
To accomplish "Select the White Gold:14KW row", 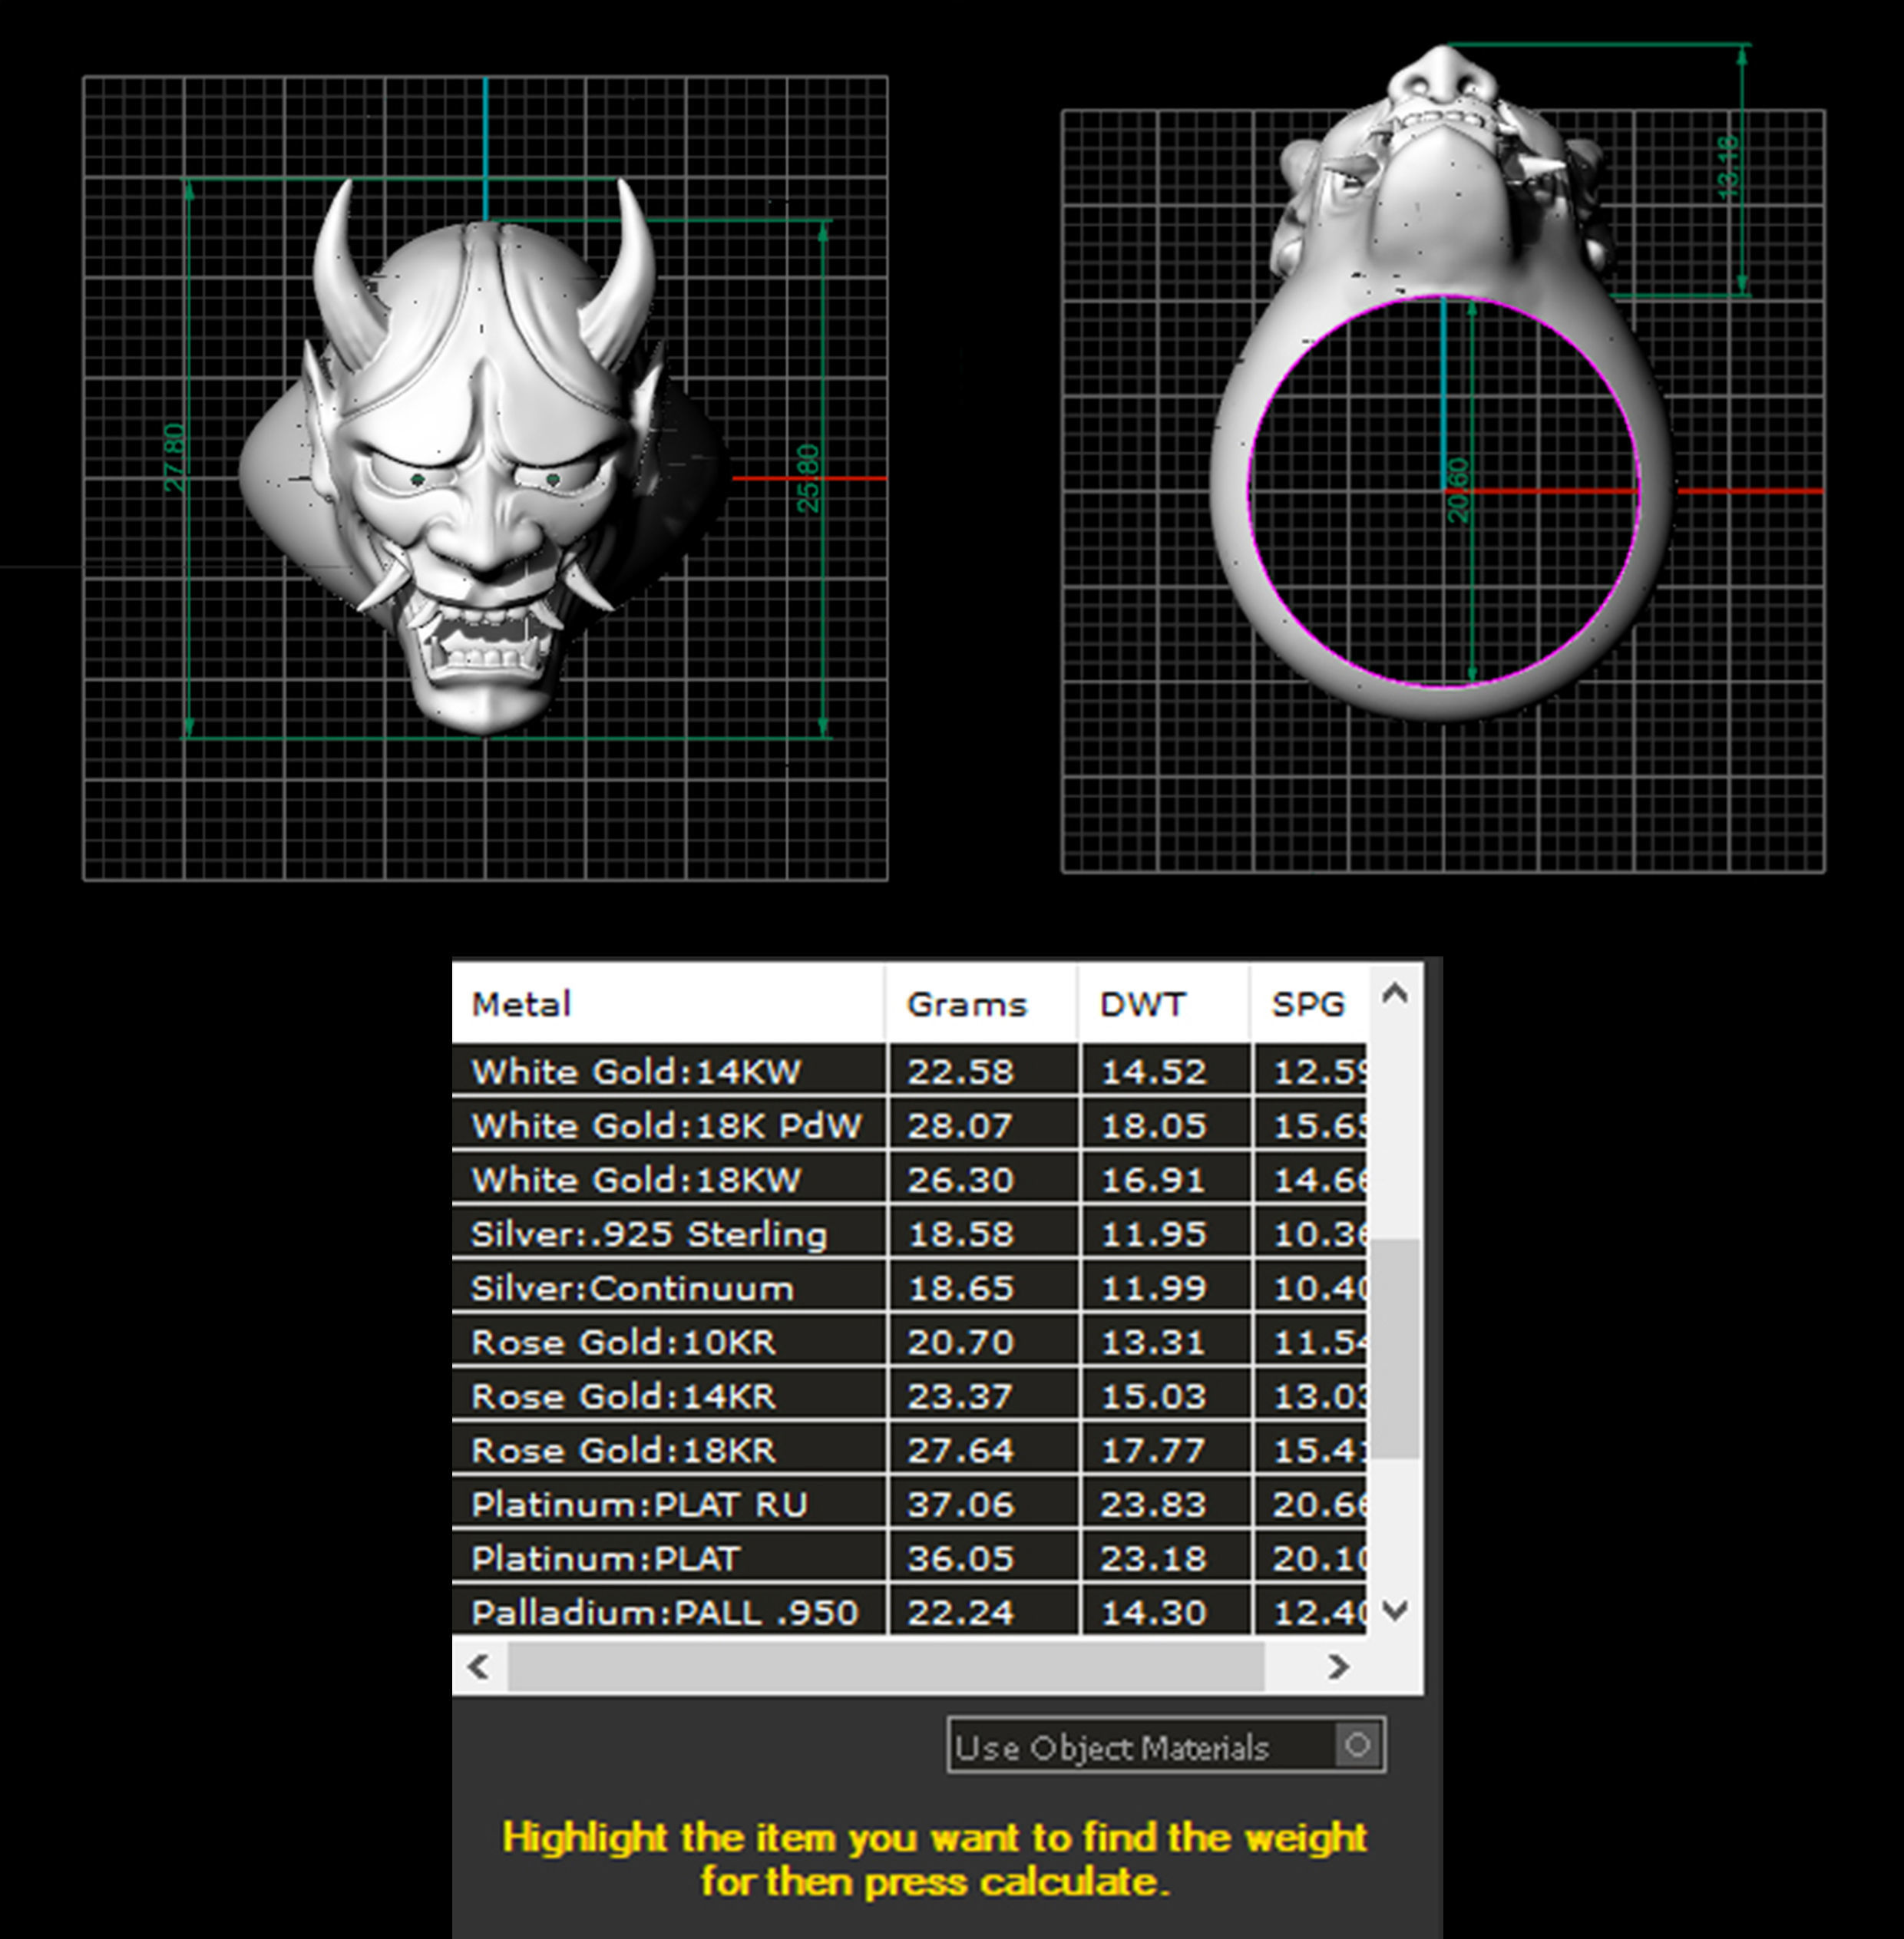I will click(910, 1071).
